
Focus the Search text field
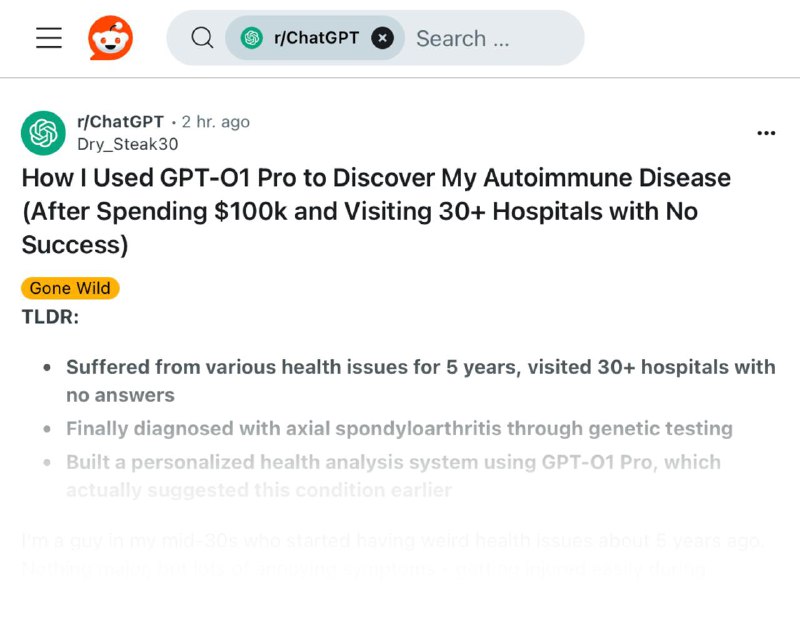tap(490, 38)
